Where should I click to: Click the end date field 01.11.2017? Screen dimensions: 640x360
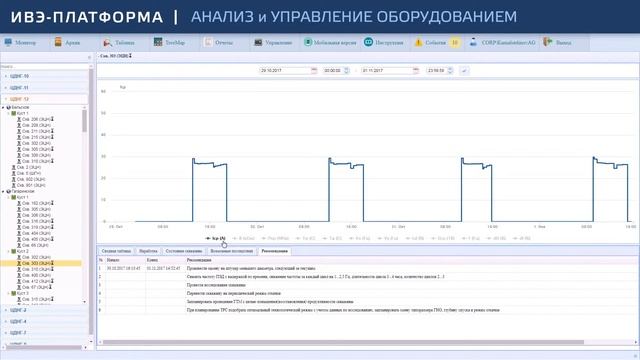tap(387, 71)
